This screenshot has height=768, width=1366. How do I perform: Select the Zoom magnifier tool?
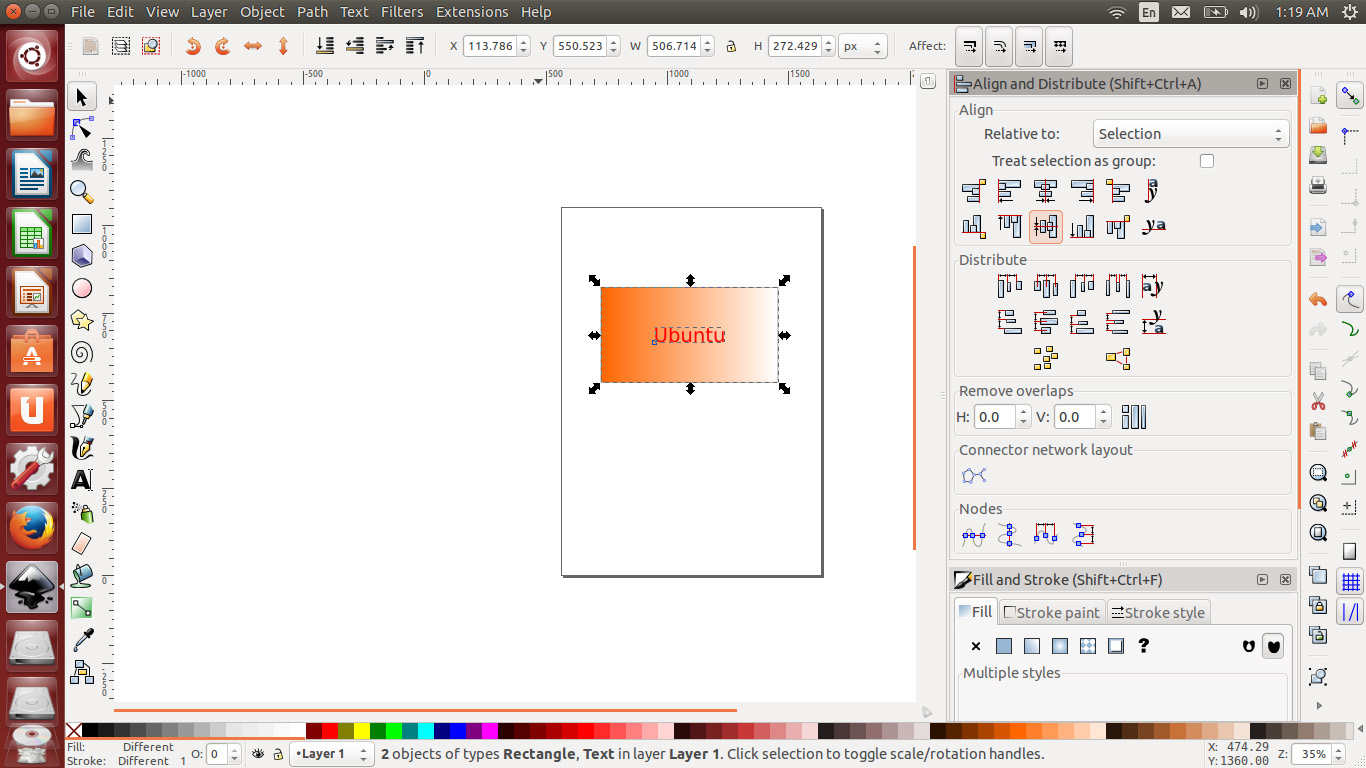[82, 192]
